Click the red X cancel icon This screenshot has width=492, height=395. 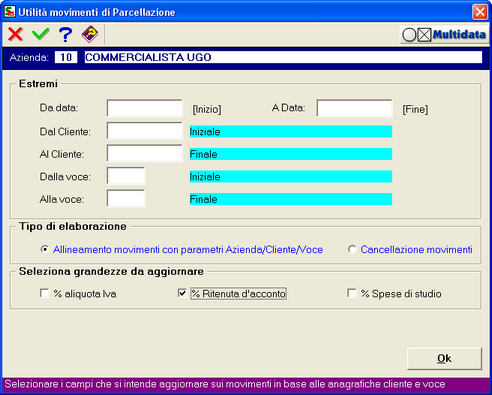15,34
